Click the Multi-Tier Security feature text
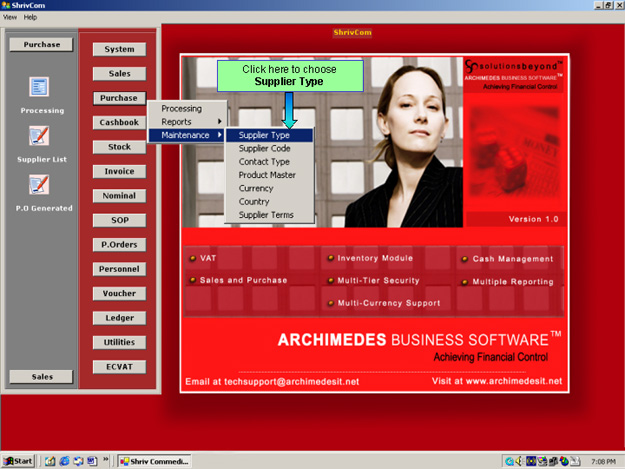This screenshot has width=625, height=469. point(378,281)
